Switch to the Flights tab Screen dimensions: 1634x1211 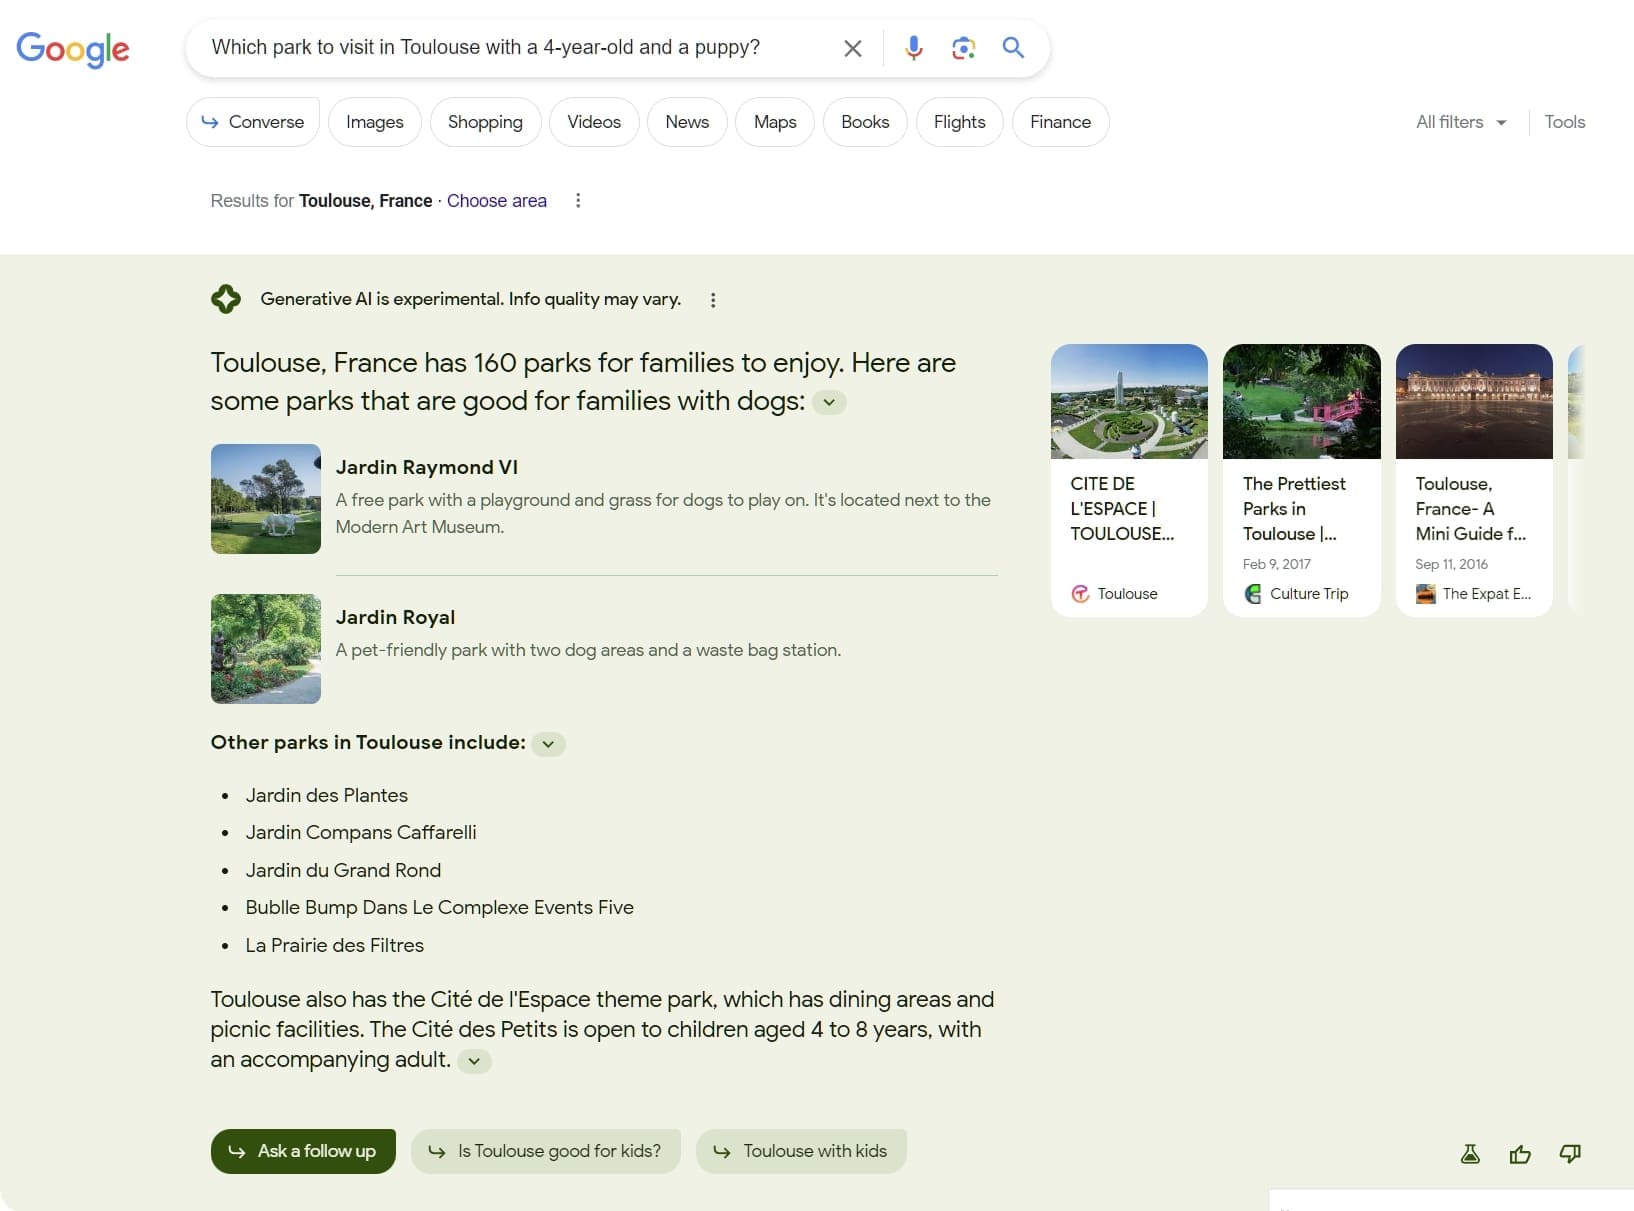click(x=960, y=122)
